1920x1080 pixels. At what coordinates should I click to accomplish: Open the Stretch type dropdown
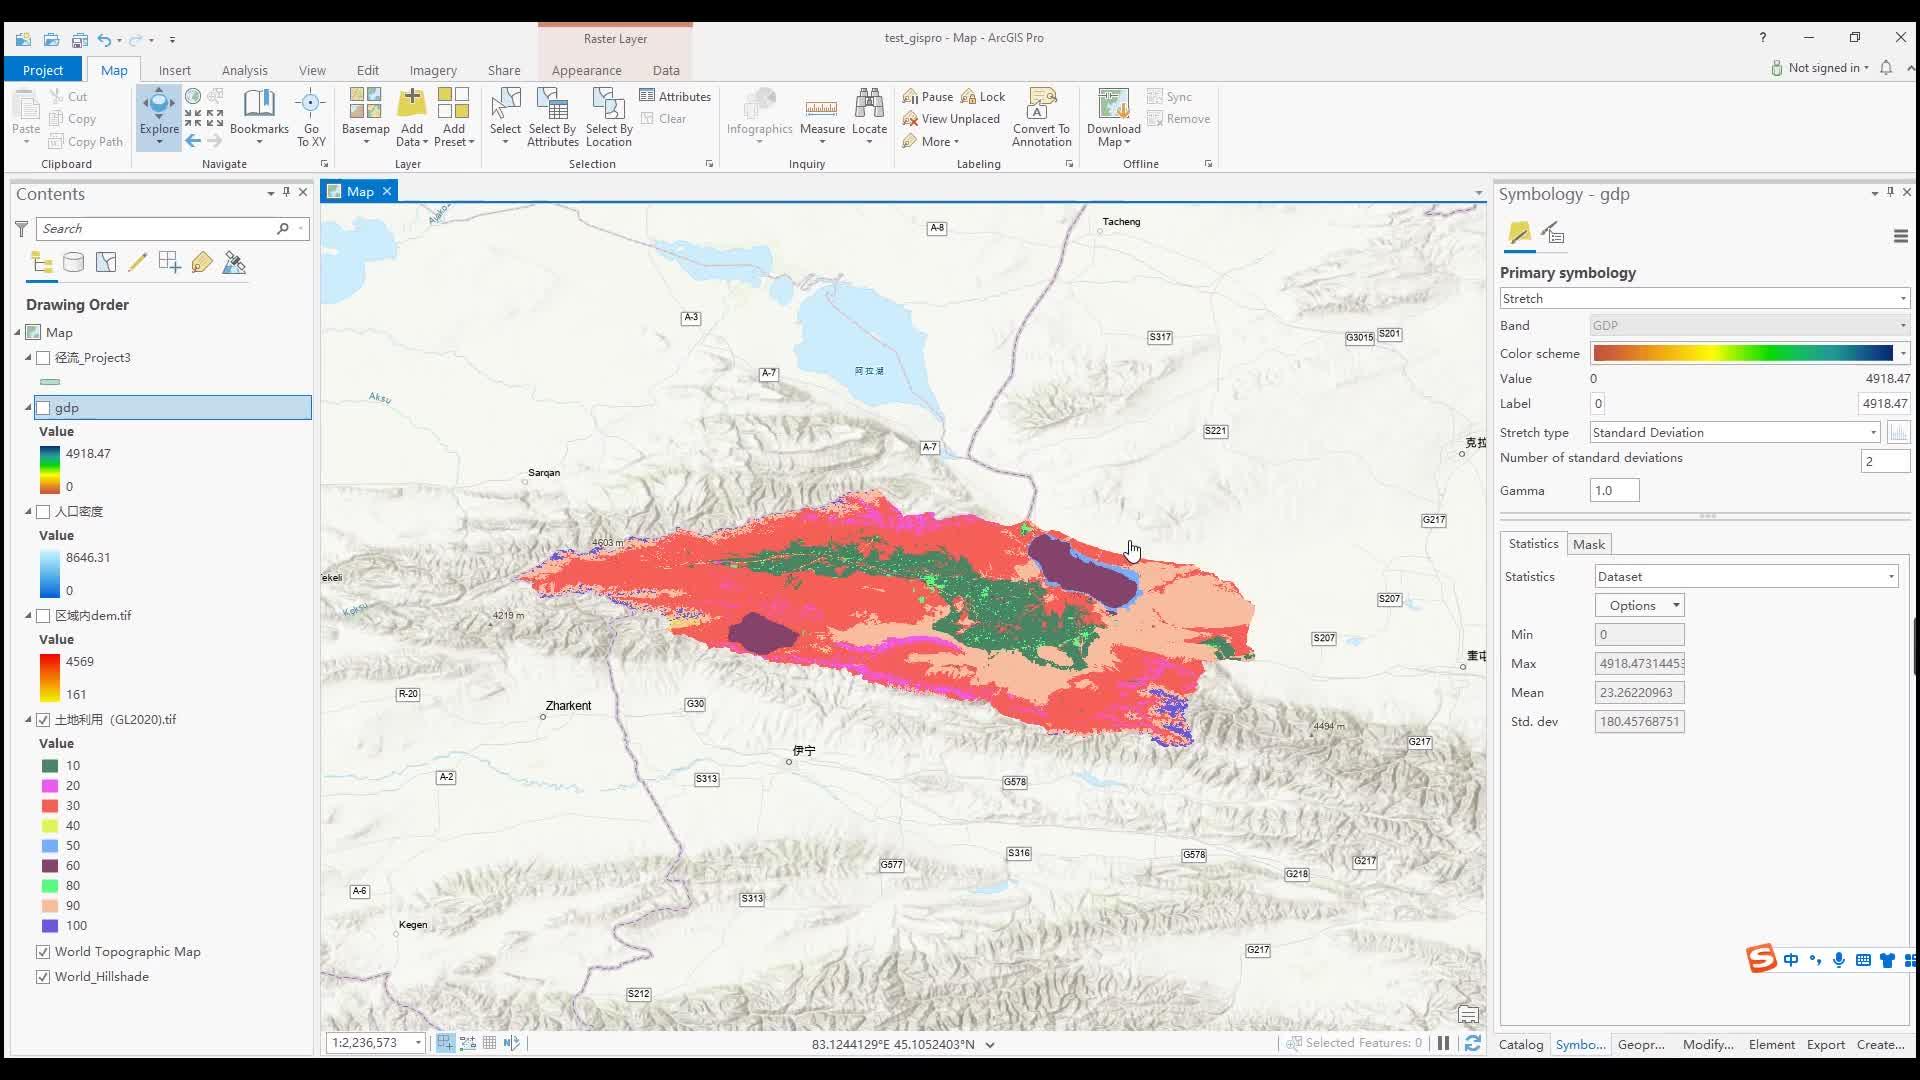[1735, 433]
